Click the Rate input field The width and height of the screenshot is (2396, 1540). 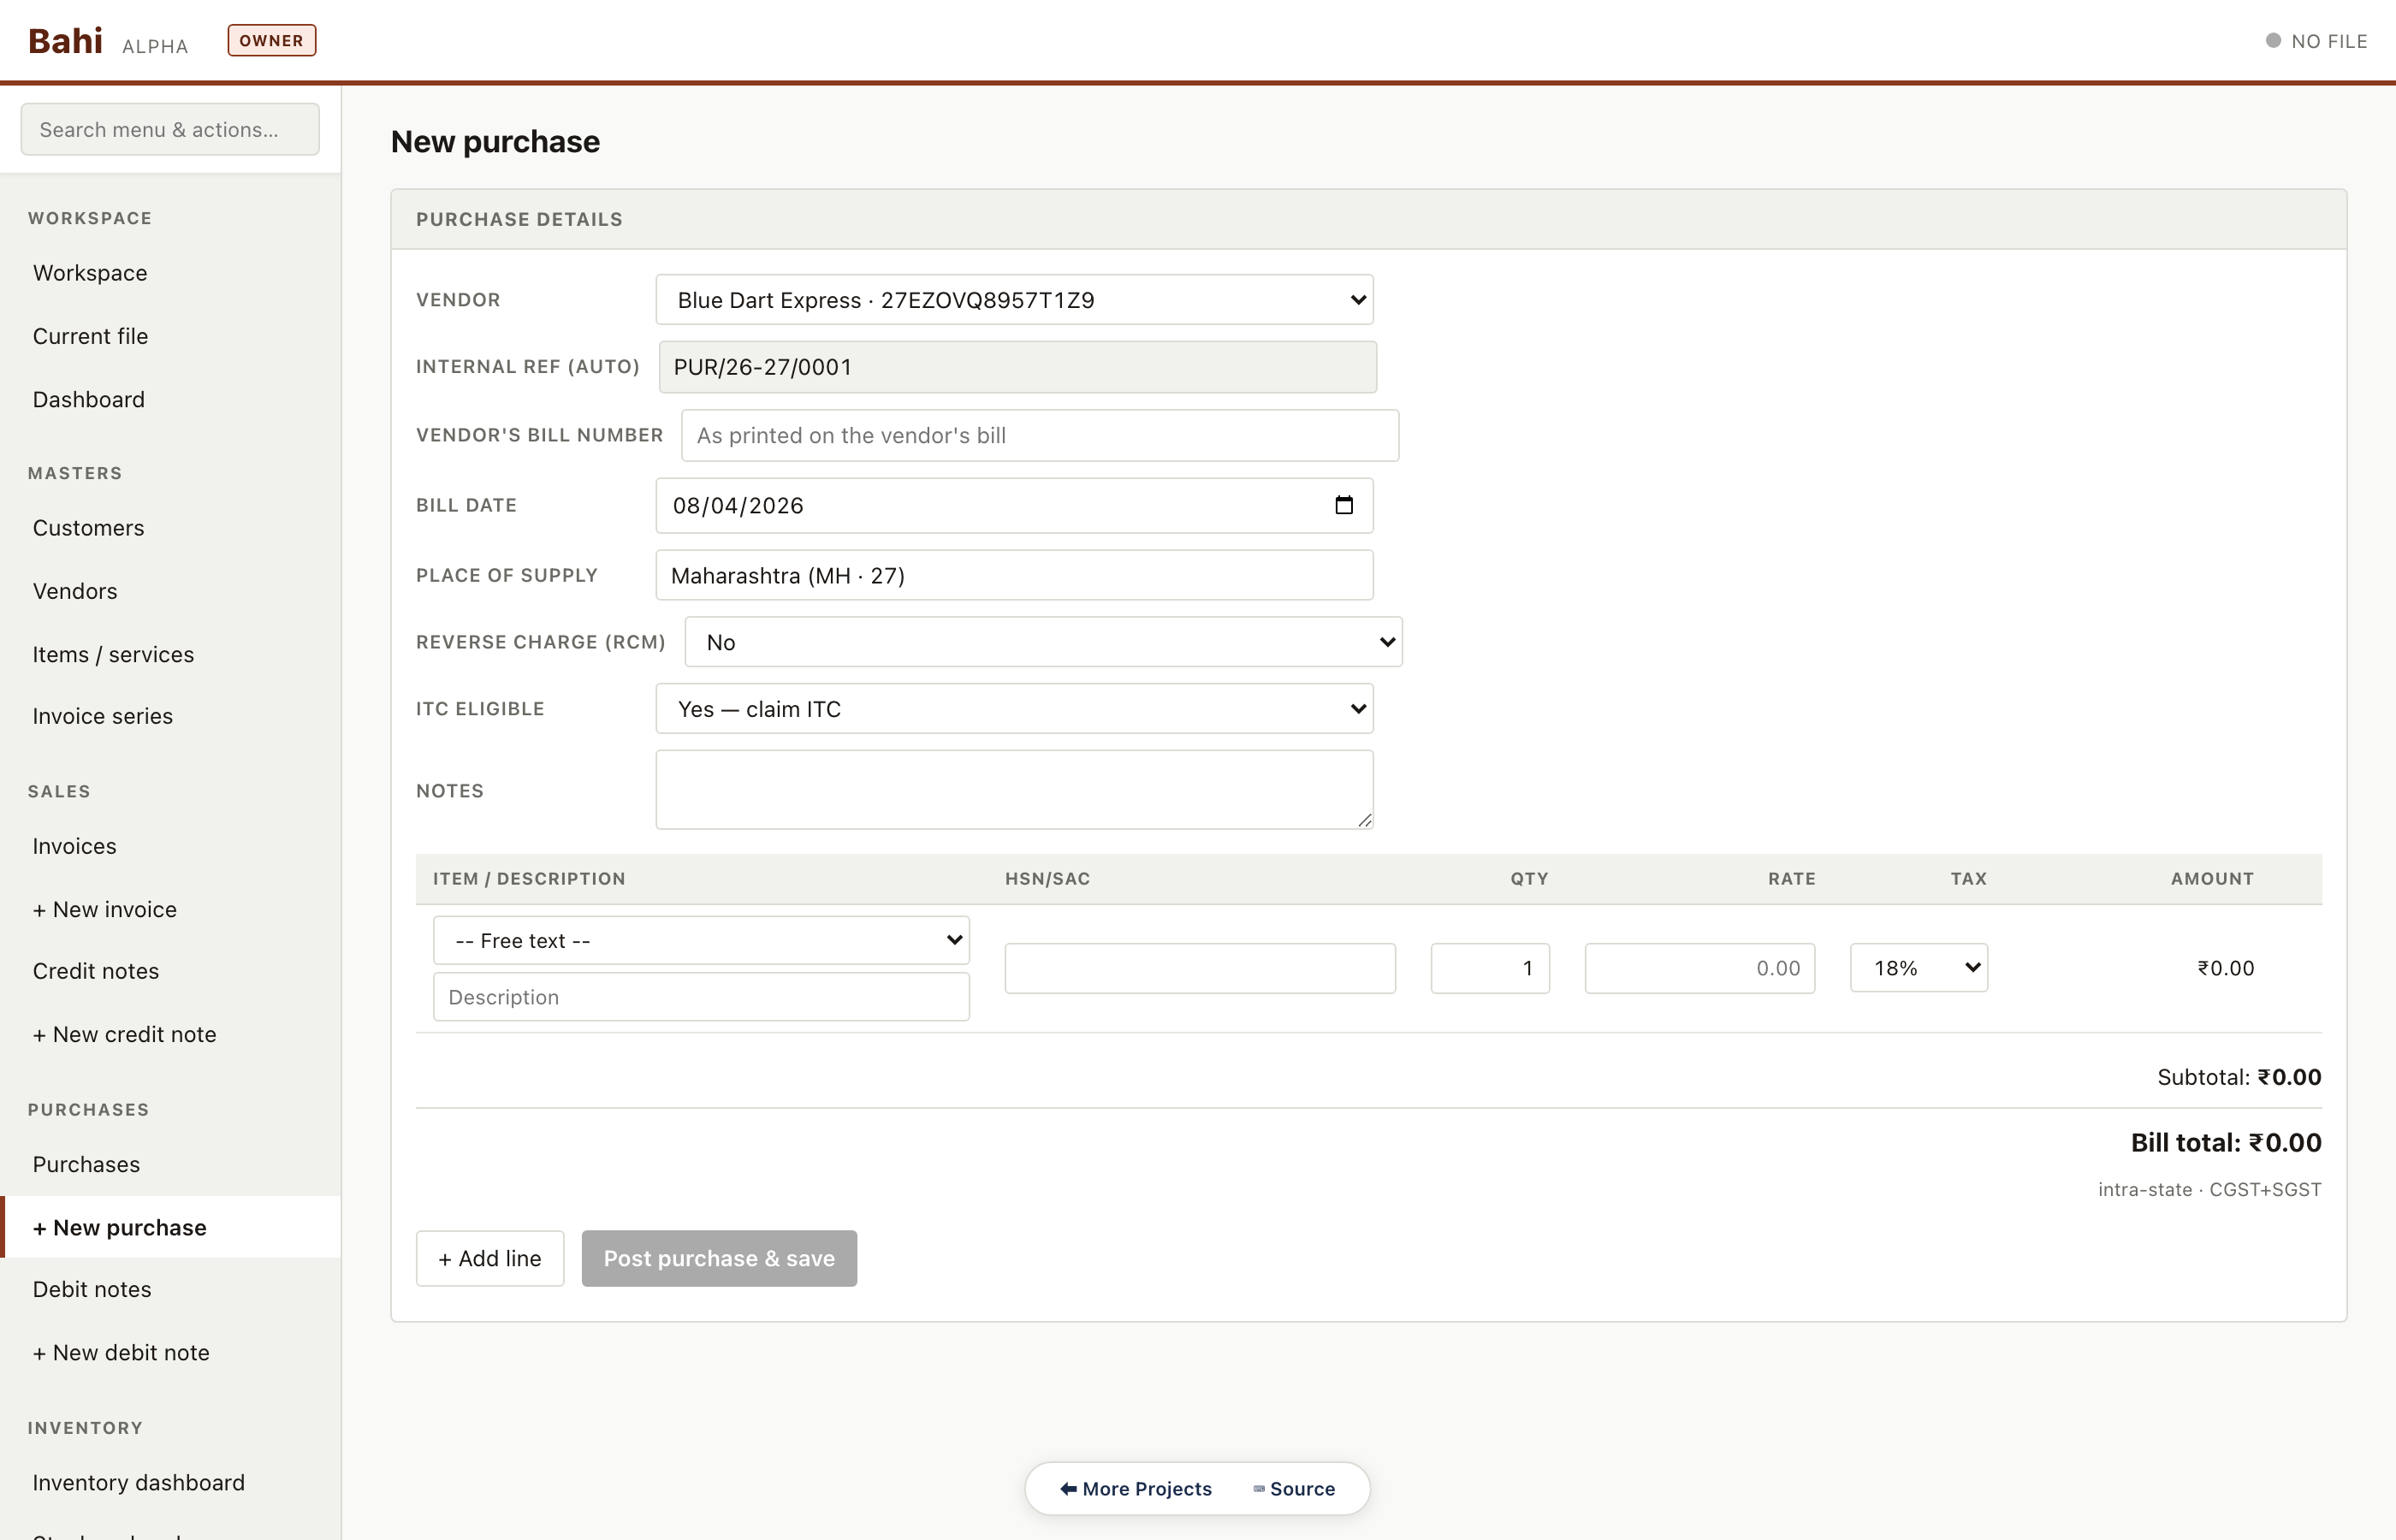(1698, 967)
